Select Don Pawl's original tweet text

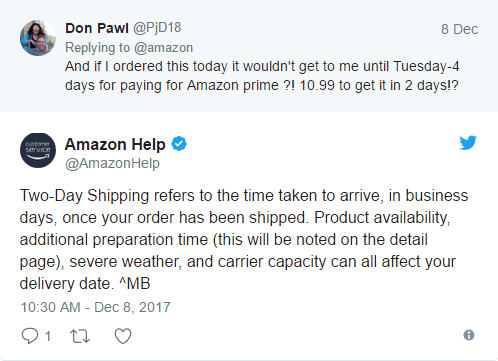coord(262,76)
